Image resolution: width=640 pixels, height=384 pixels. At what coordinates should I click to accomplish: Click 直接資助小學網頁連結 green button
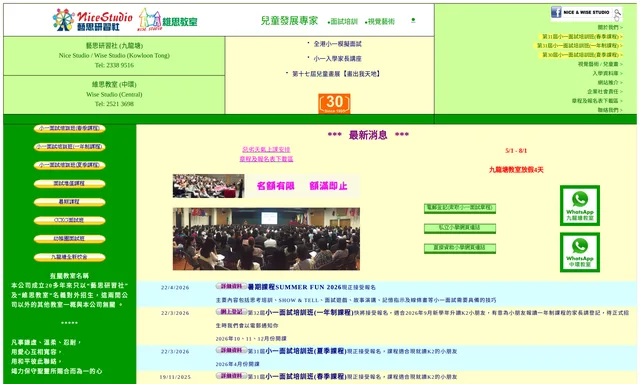pos(460,248)
